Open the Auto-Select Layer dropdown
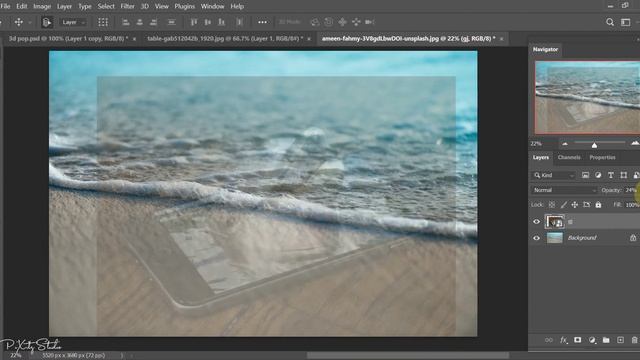The height and width of the screenshot is (360, 640). 73,22
